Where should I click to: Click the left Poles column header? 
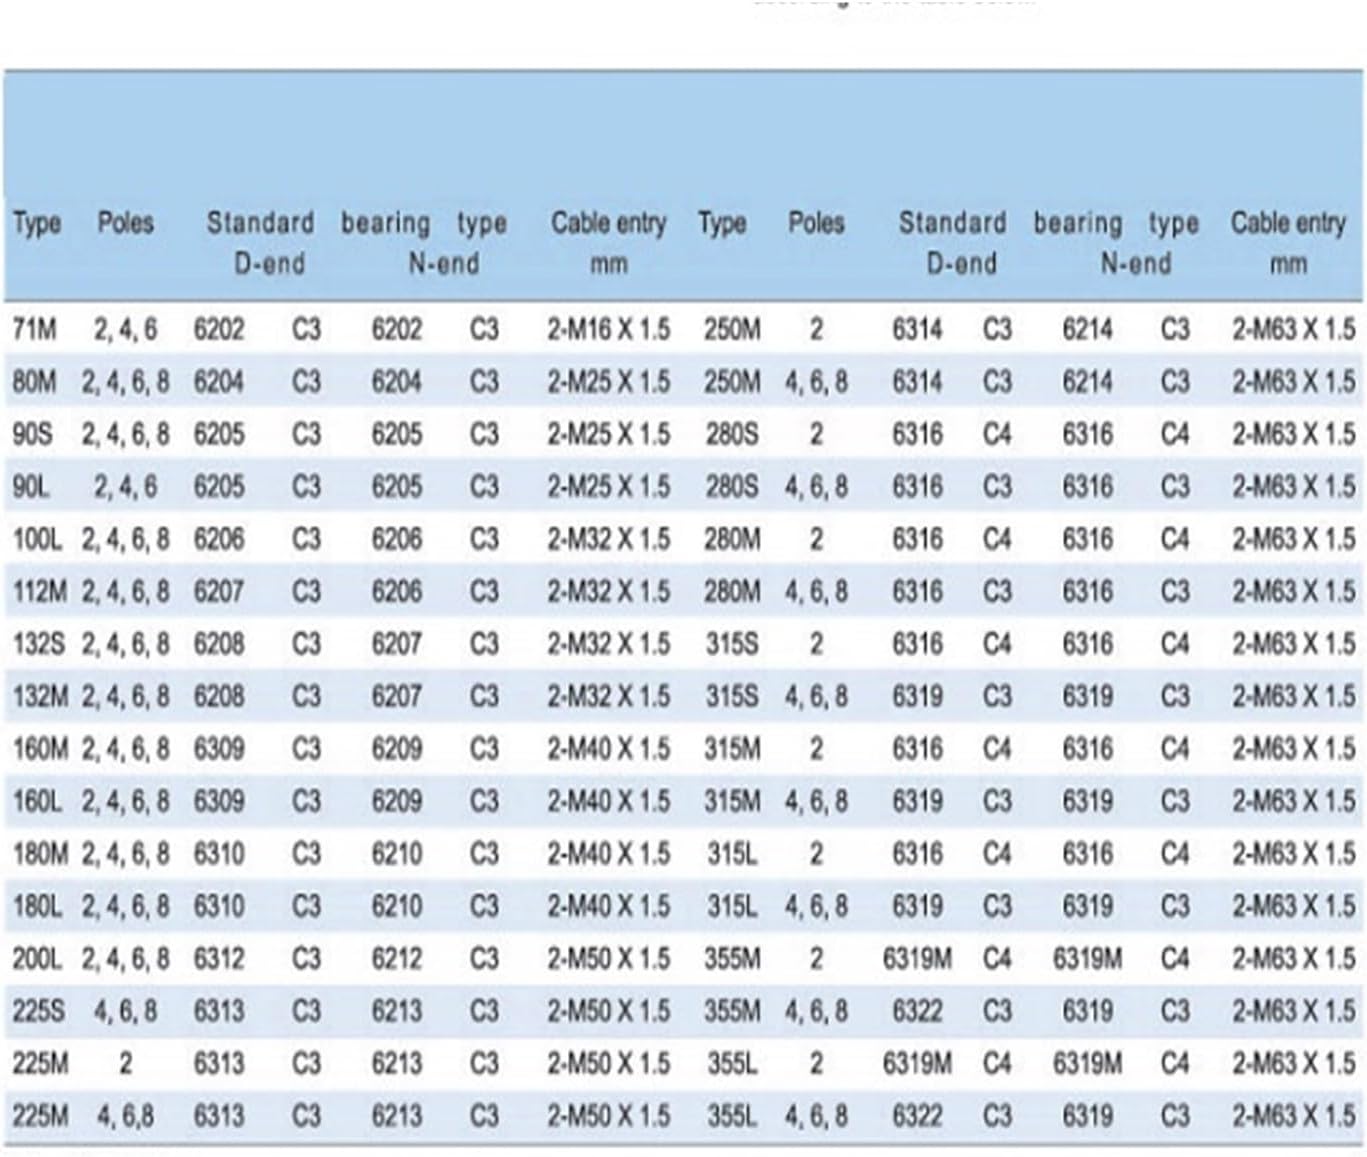(126, 222)
